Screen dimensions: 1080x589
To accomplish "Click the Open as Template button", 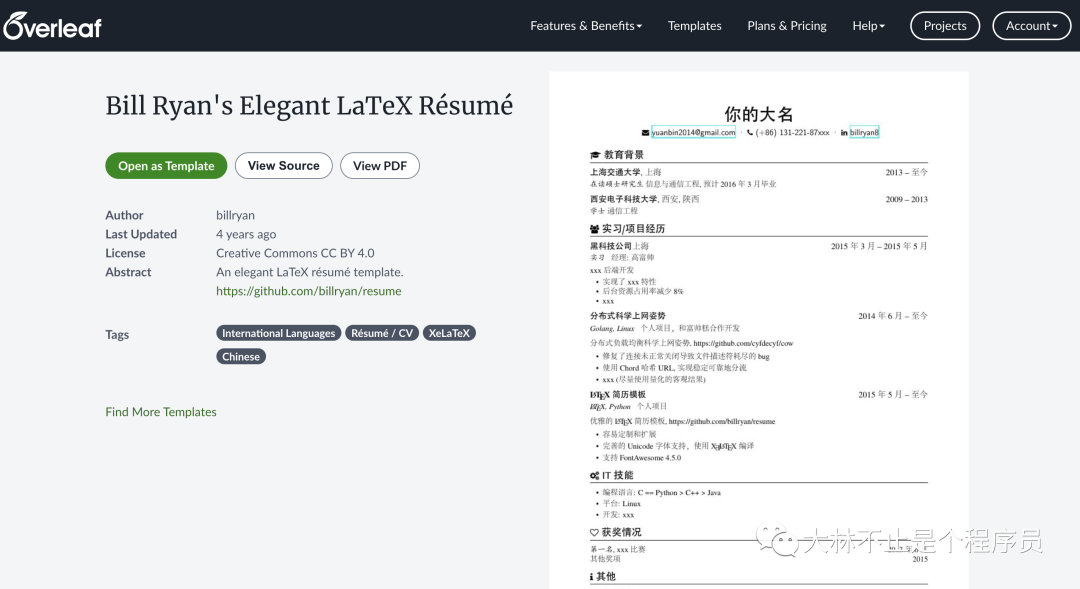I will (x=166, y=165).
